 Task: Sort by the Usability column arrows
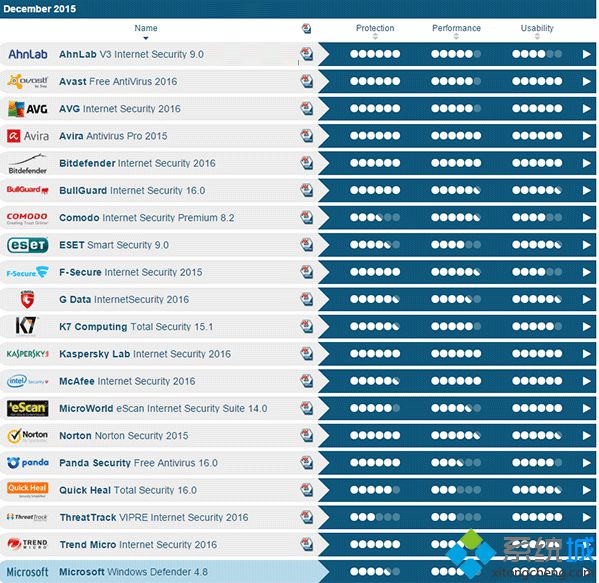click(537, 36)
